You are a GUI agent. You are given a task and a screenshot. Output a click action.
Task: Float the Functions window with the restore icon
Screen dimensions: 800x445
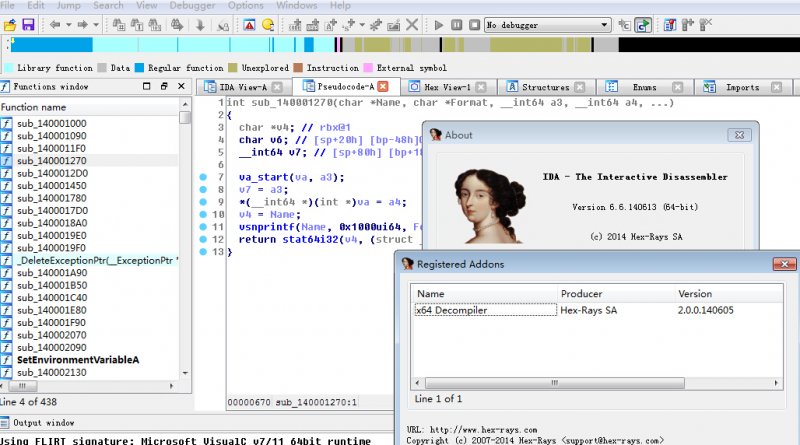point(164,86)
